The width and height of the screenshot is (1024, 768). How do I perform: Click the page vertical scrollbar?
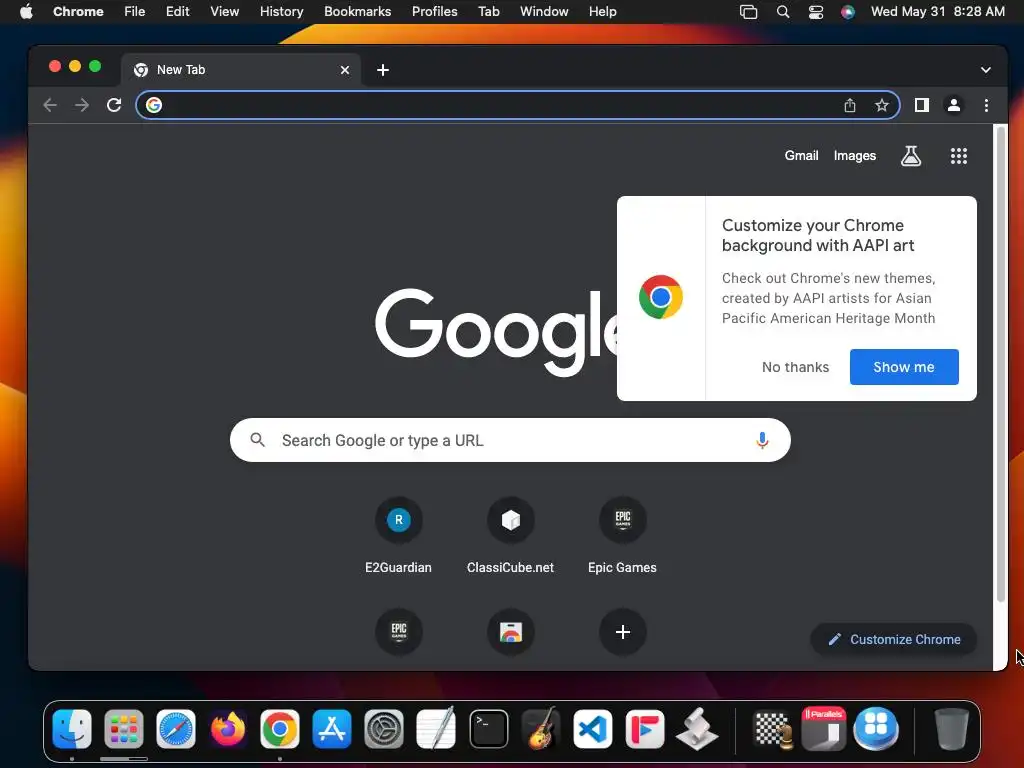(x=1000, y=364)
